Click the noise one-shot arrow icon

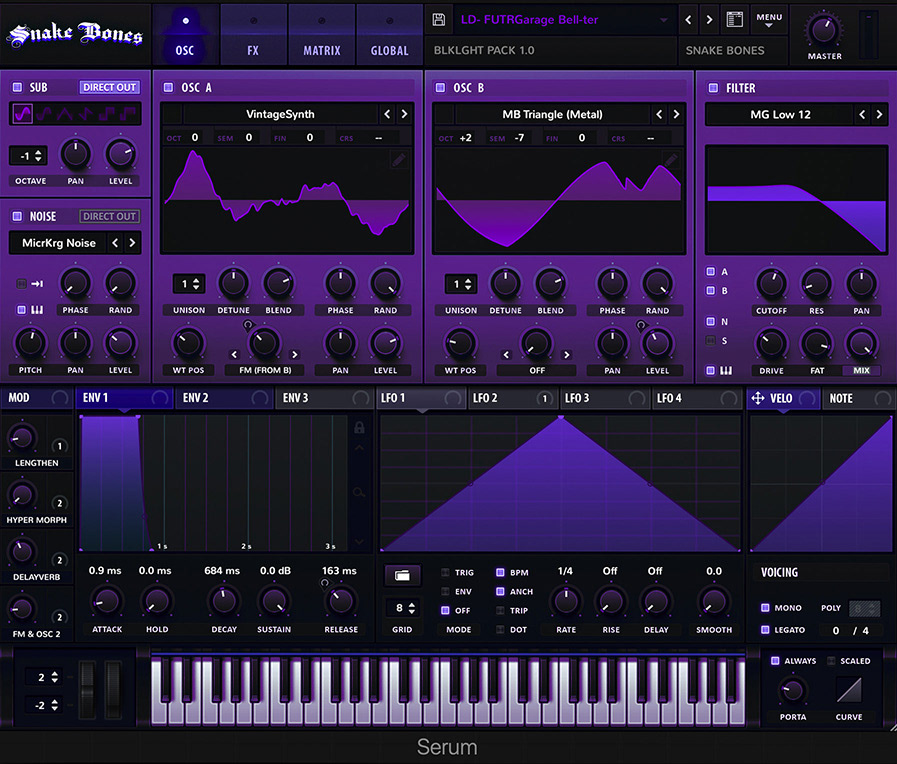[x=37, y=284]
